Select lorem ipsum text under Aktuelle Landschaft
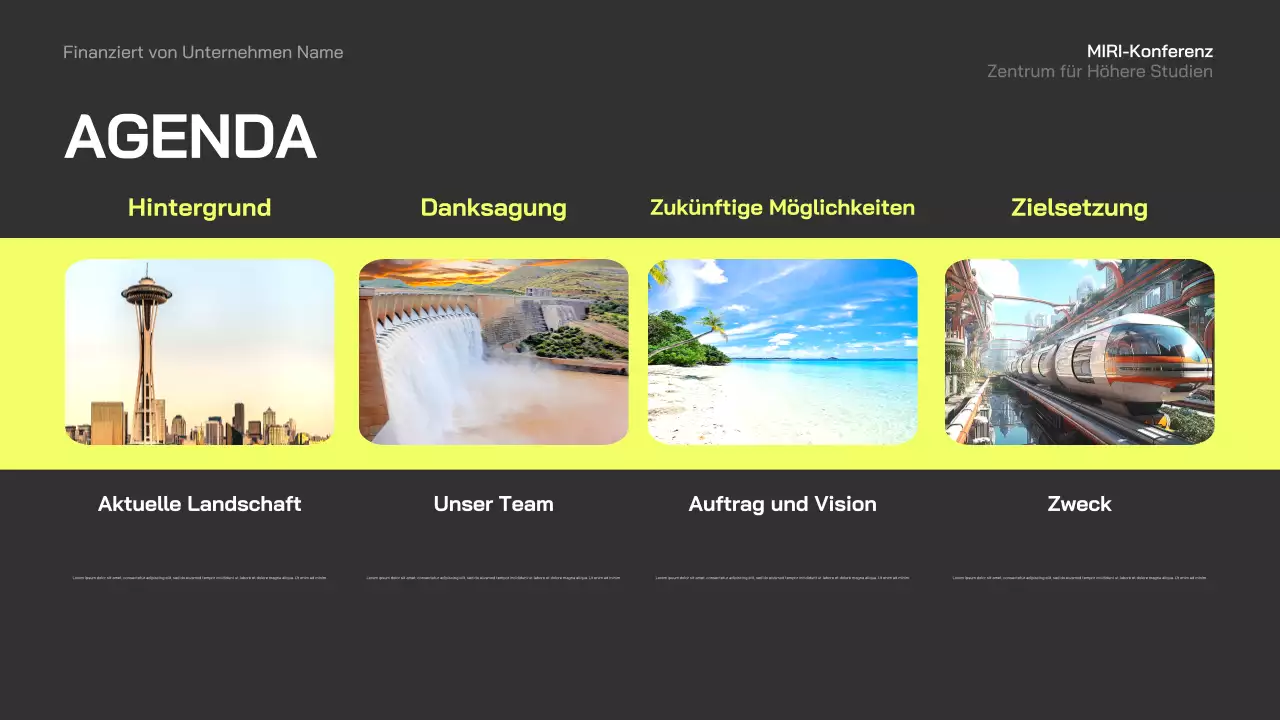Viewport: 1280px width, 720px height. click(x=200, y=578)
